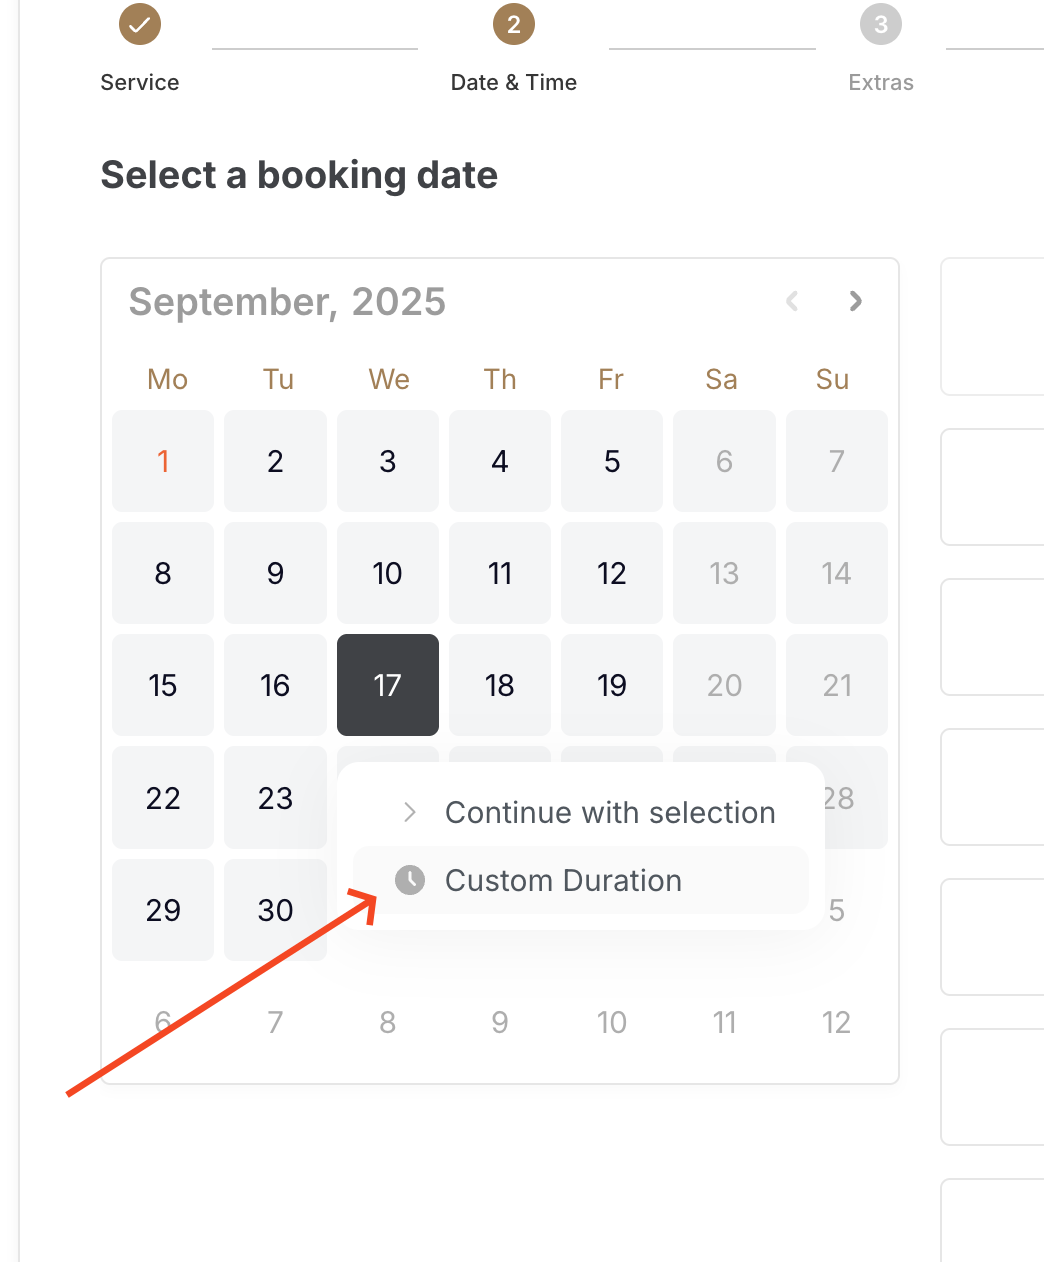Click the completed Service step checkmark icon
Viewport: 1044px width, 1262px height.
pos(140,24)
